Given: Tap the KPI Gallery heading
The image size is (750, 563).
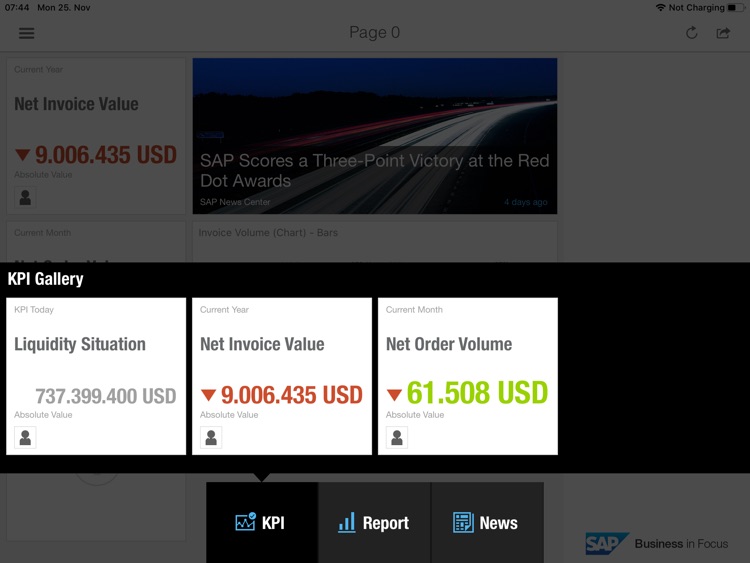Looking at the screenshot, I should (45, 279).
